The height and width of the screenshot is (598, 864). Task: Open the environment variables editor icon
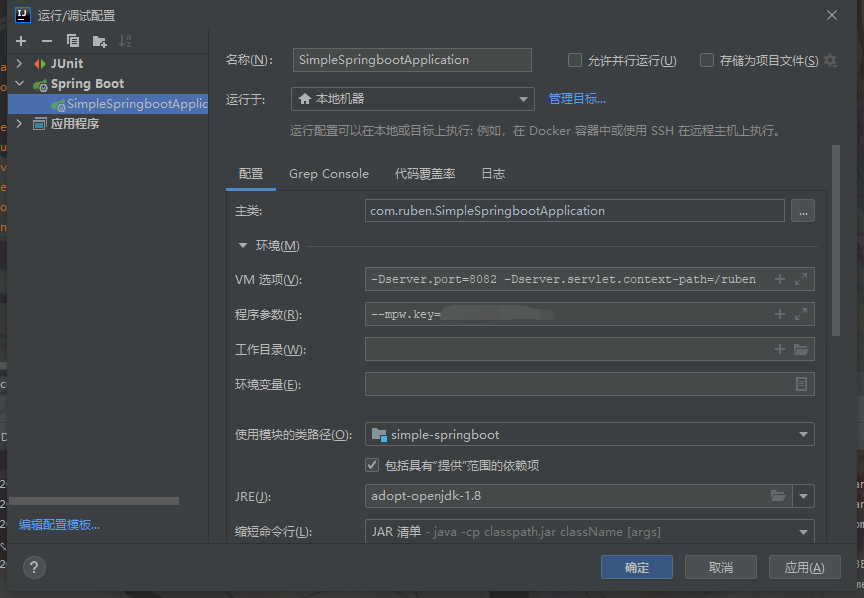pyautogui.click(x=801, y=385)
